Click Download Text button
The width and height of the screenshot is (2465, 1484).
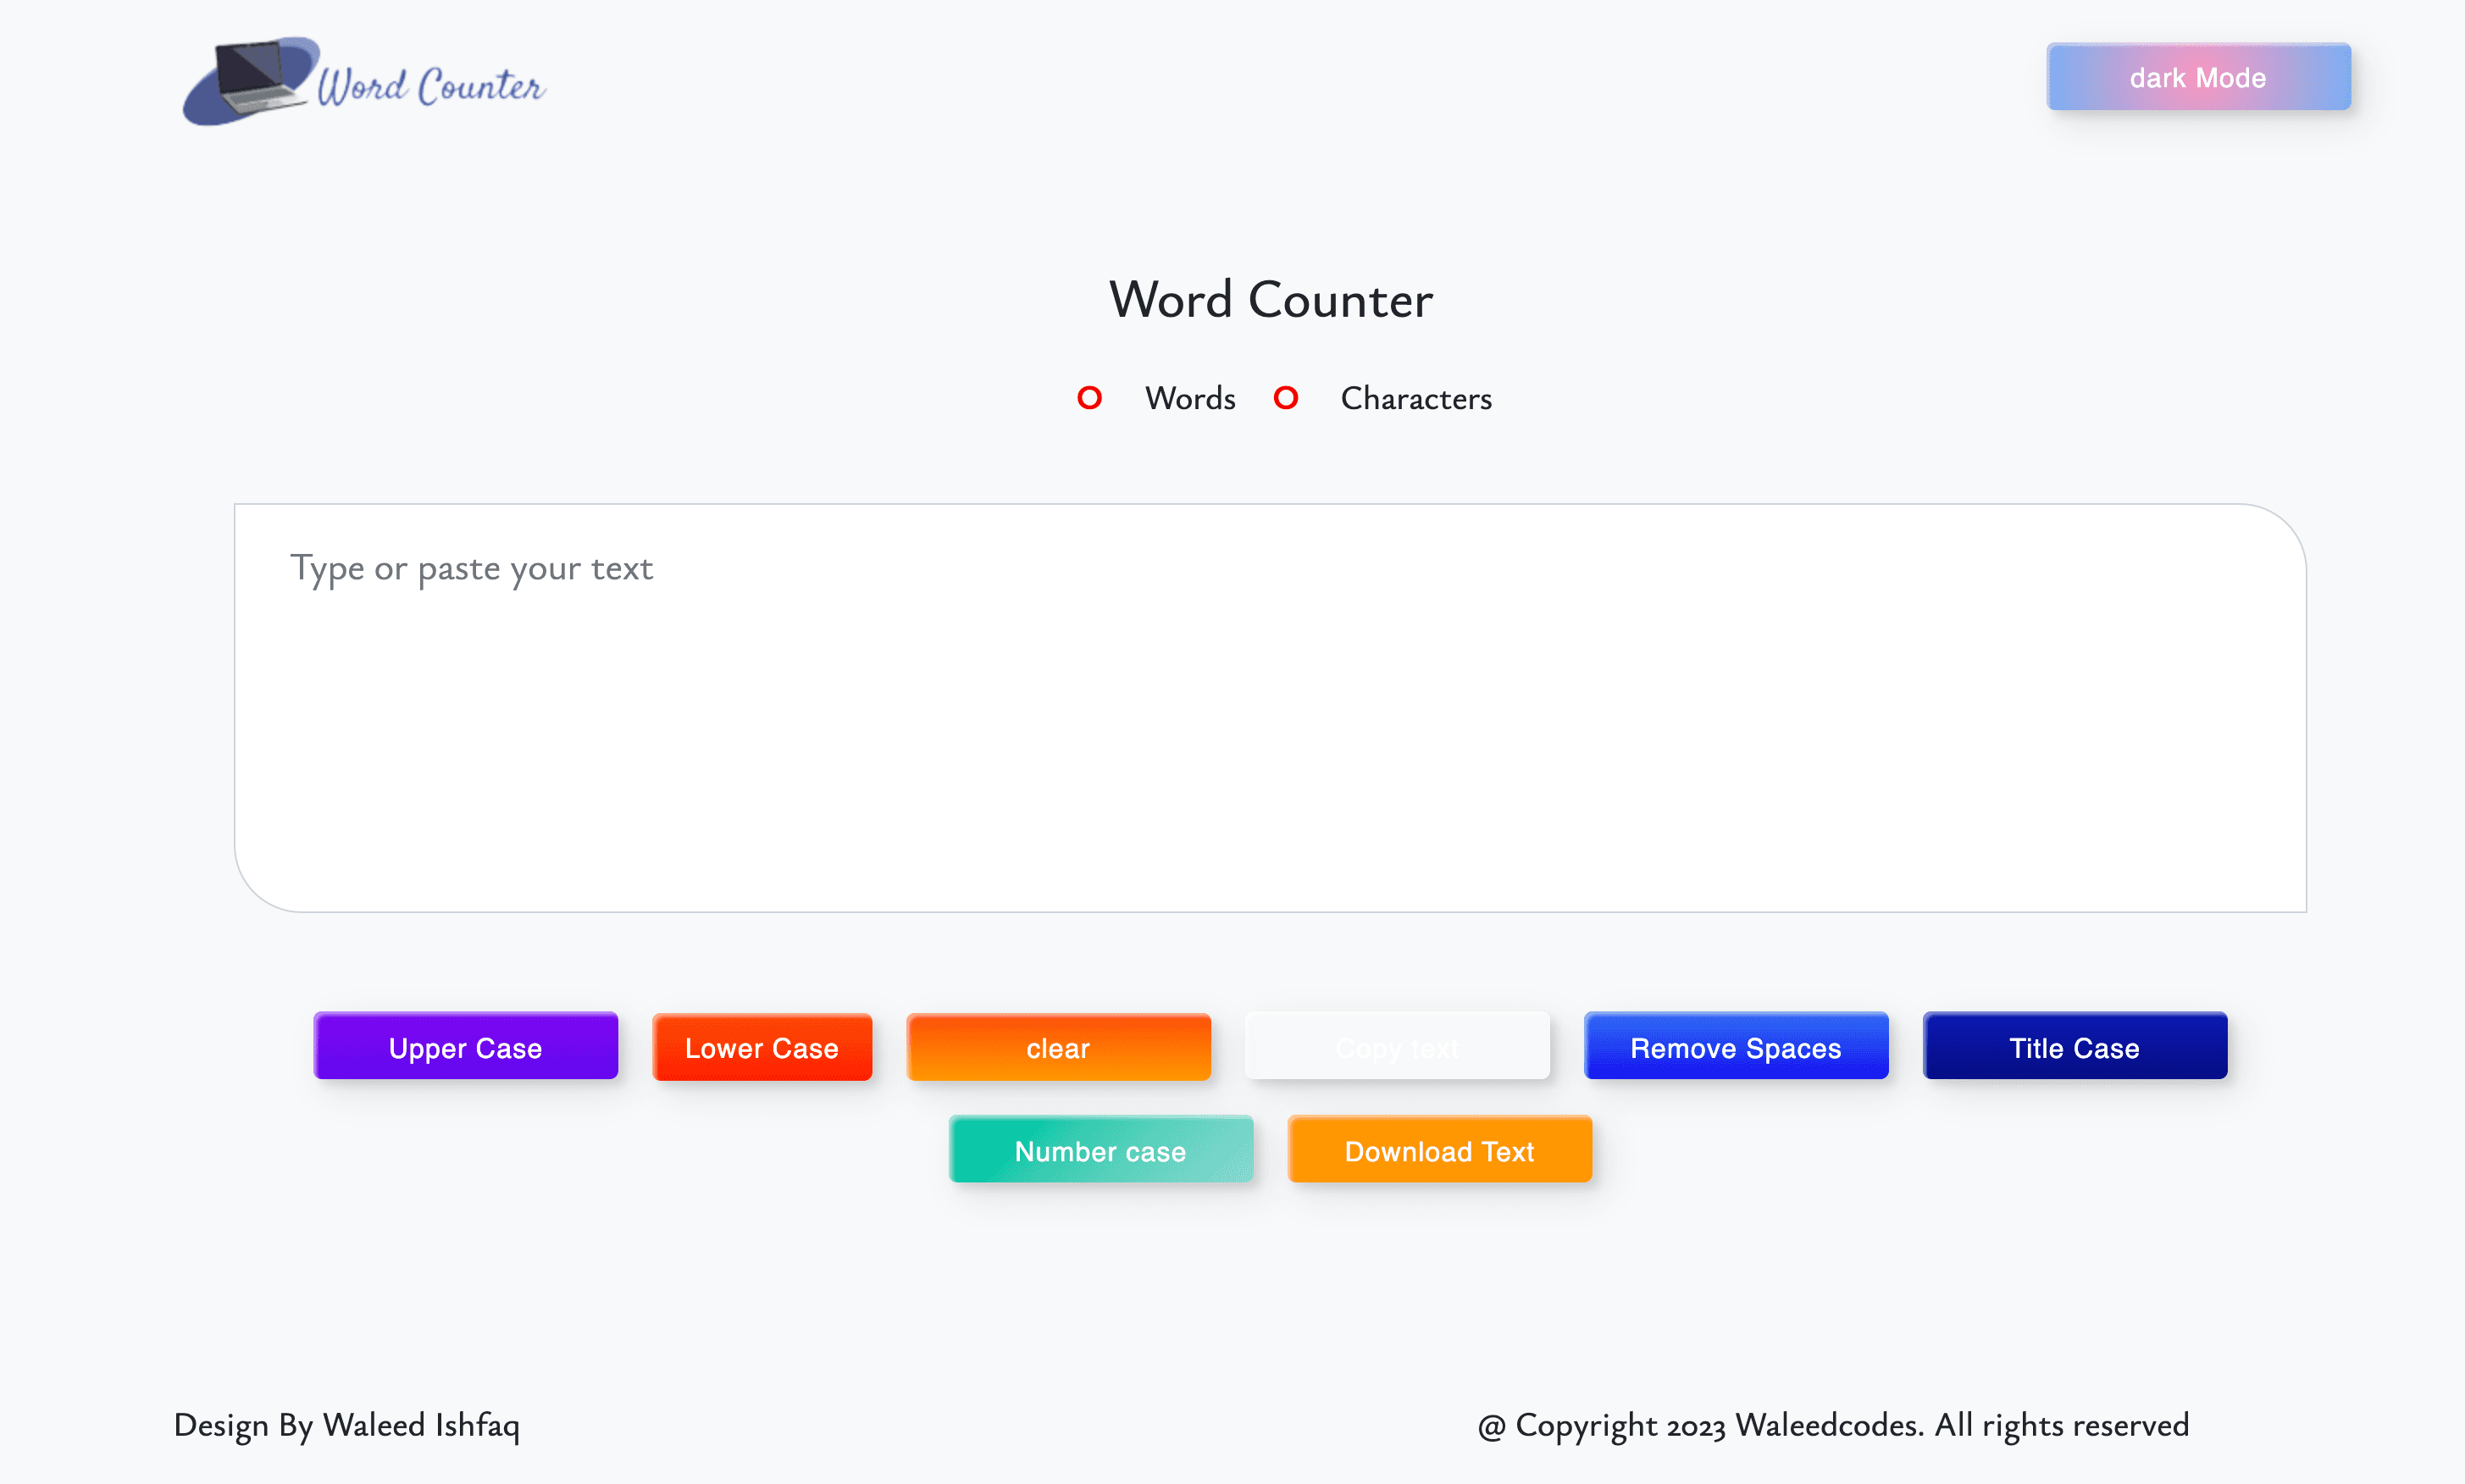pyautogui.click(x=1440, y=1150)
